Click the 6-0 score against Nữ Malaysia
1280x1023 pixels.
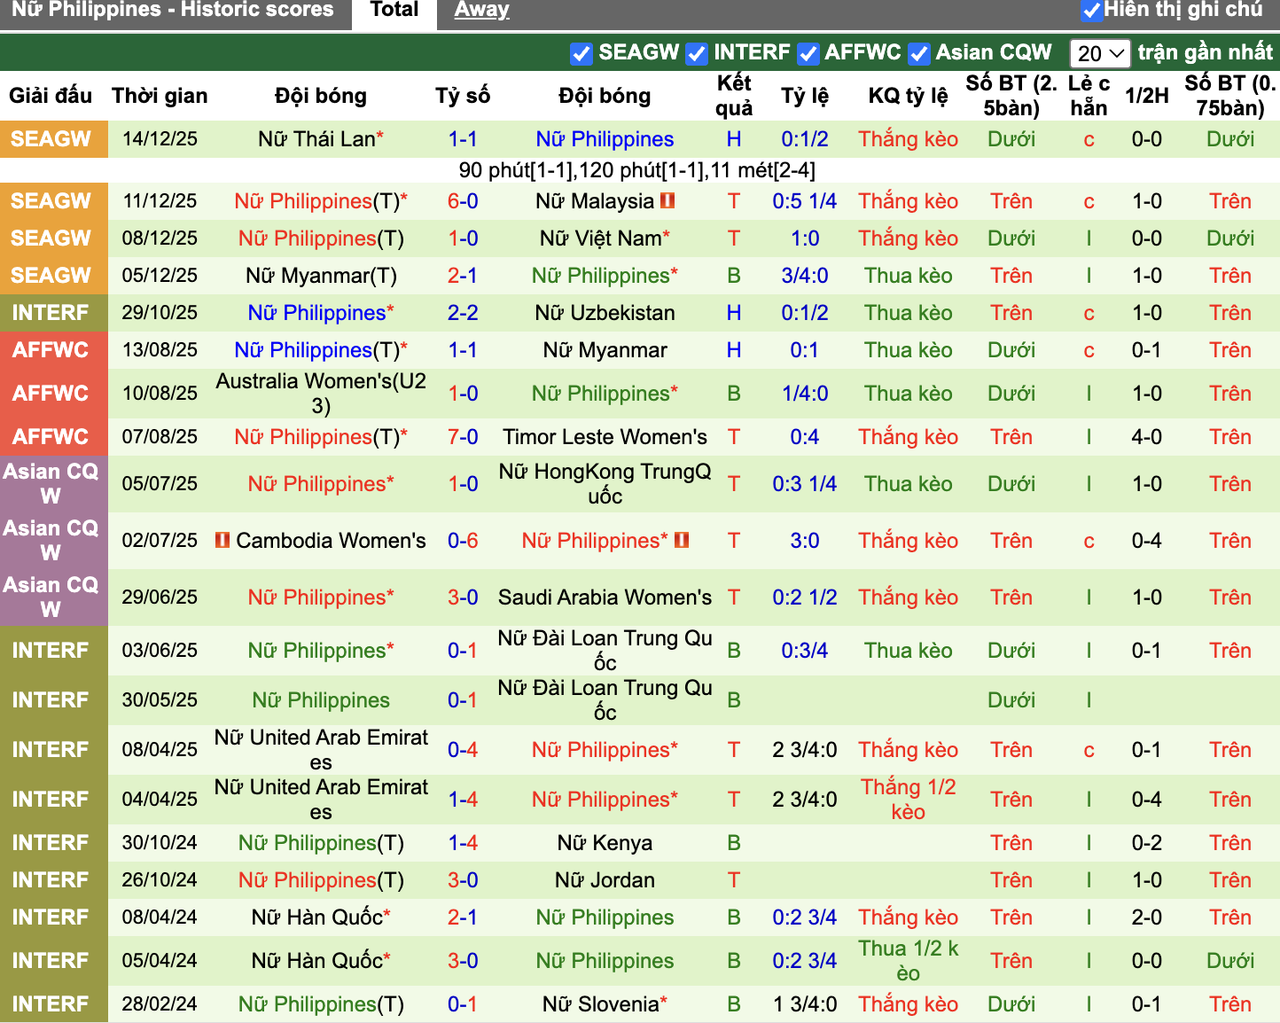pos(463,201)
